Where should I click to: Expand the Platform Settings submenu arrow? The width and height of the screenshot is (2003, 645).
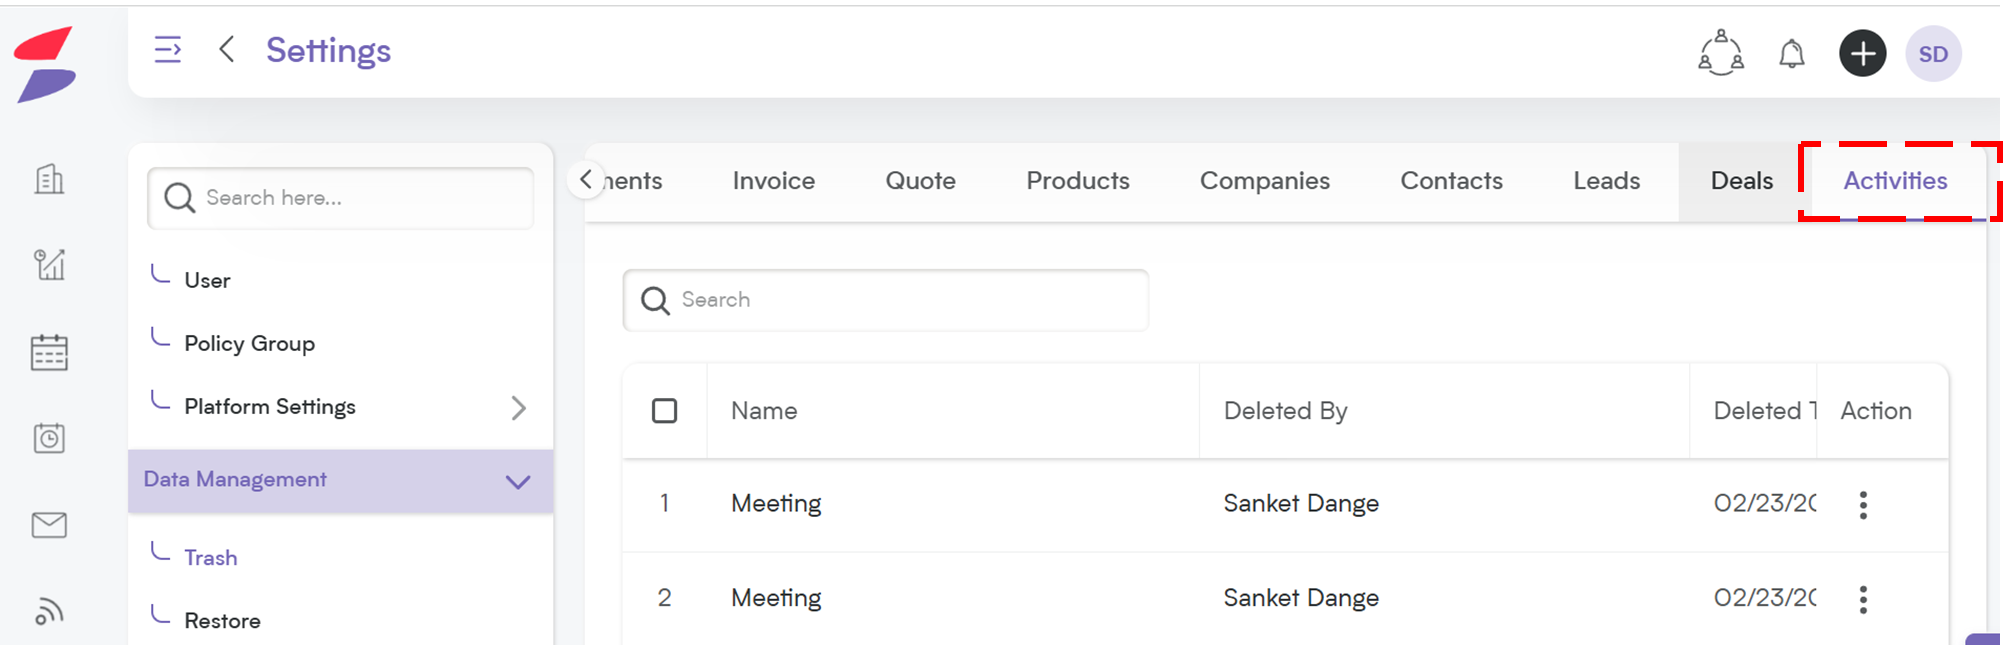tap(518, 408)
